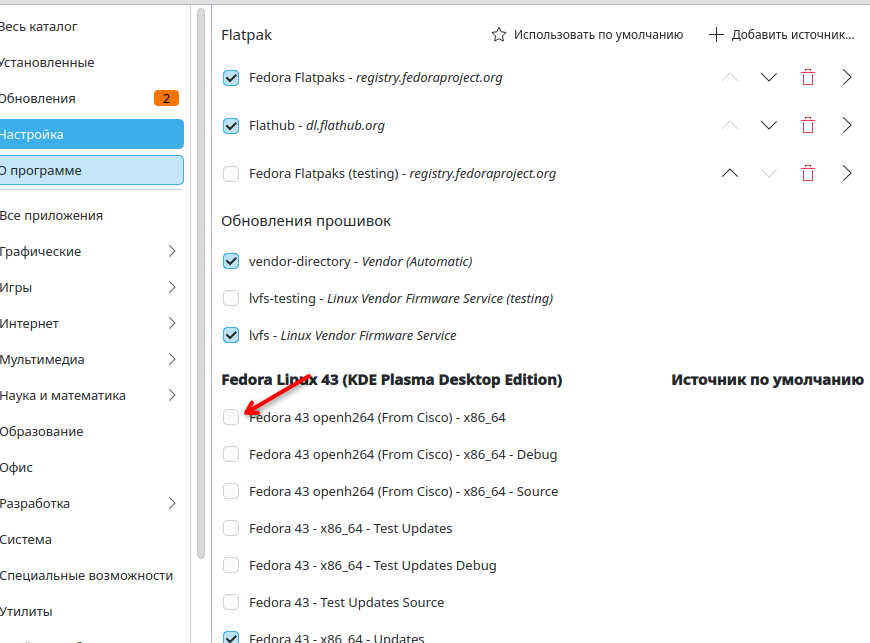870x643 pixels.
Task: Open Специальные возможности category
Action: pos(92,575)
